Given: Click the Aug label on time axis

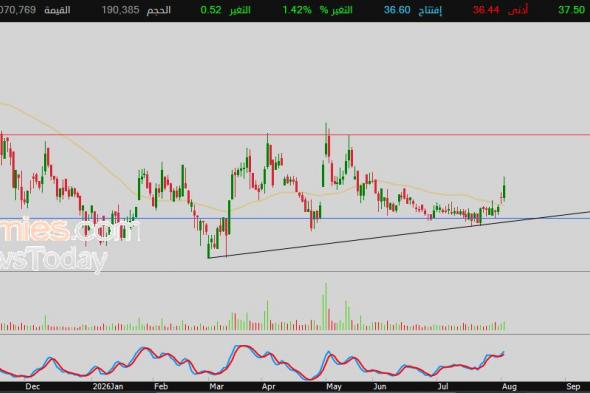Looking at the screenshot, I should [509, 387].
